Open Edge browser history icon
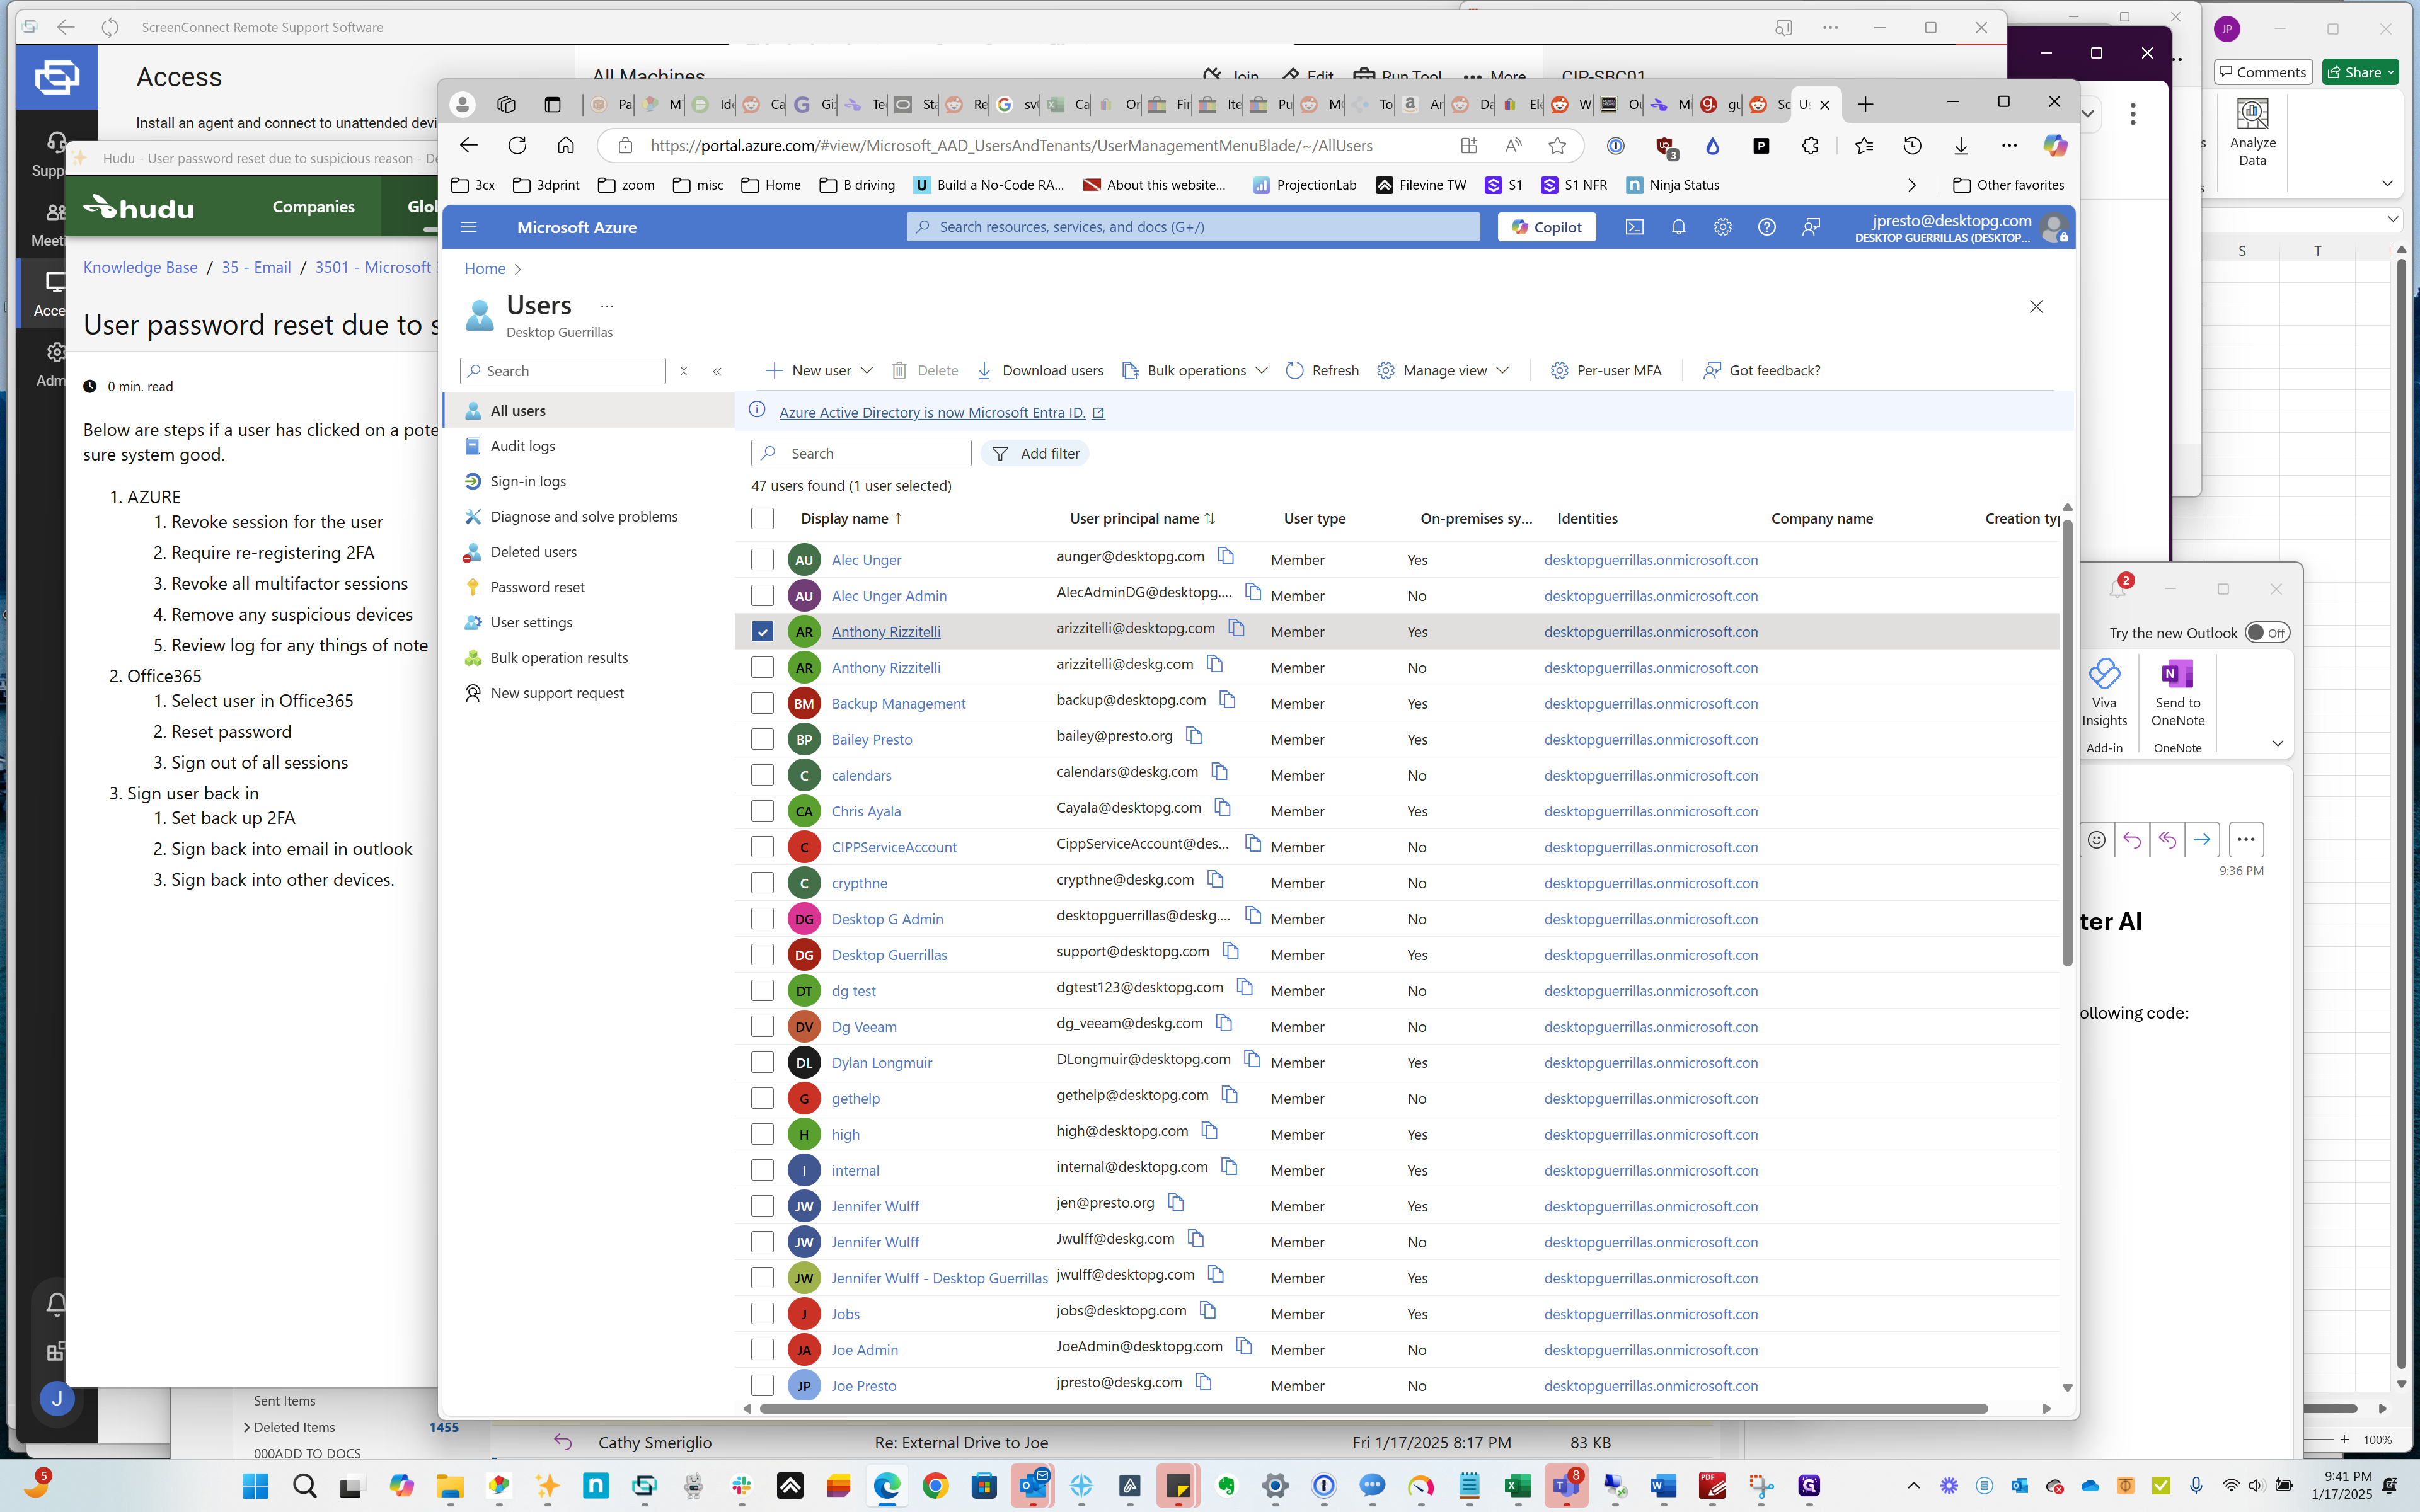Screen dimensions: 2420x1512 tap(1912, 146)
